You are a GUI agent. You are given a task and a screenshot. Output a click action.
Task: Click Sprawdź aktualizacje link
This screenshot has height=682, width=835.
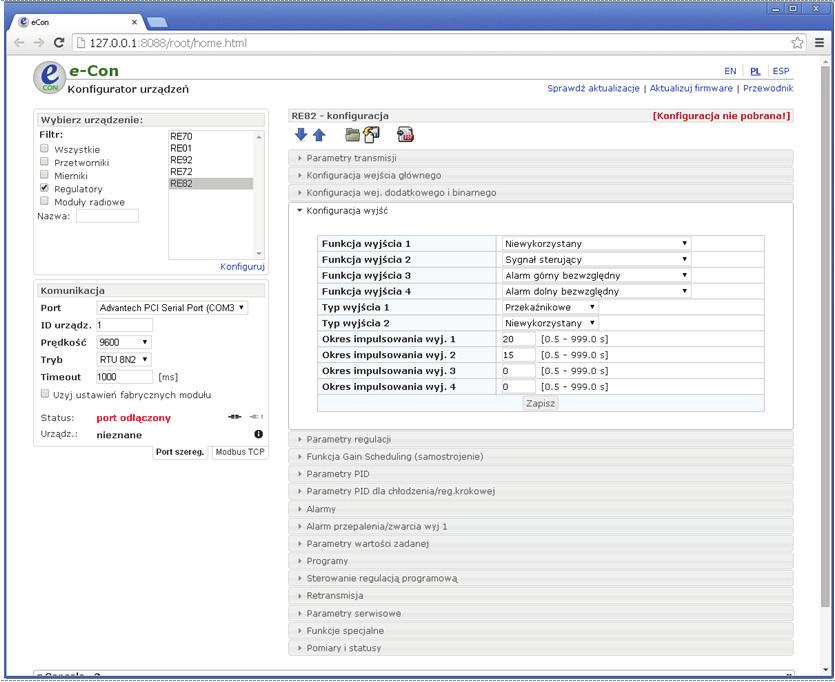coord(593,88)
